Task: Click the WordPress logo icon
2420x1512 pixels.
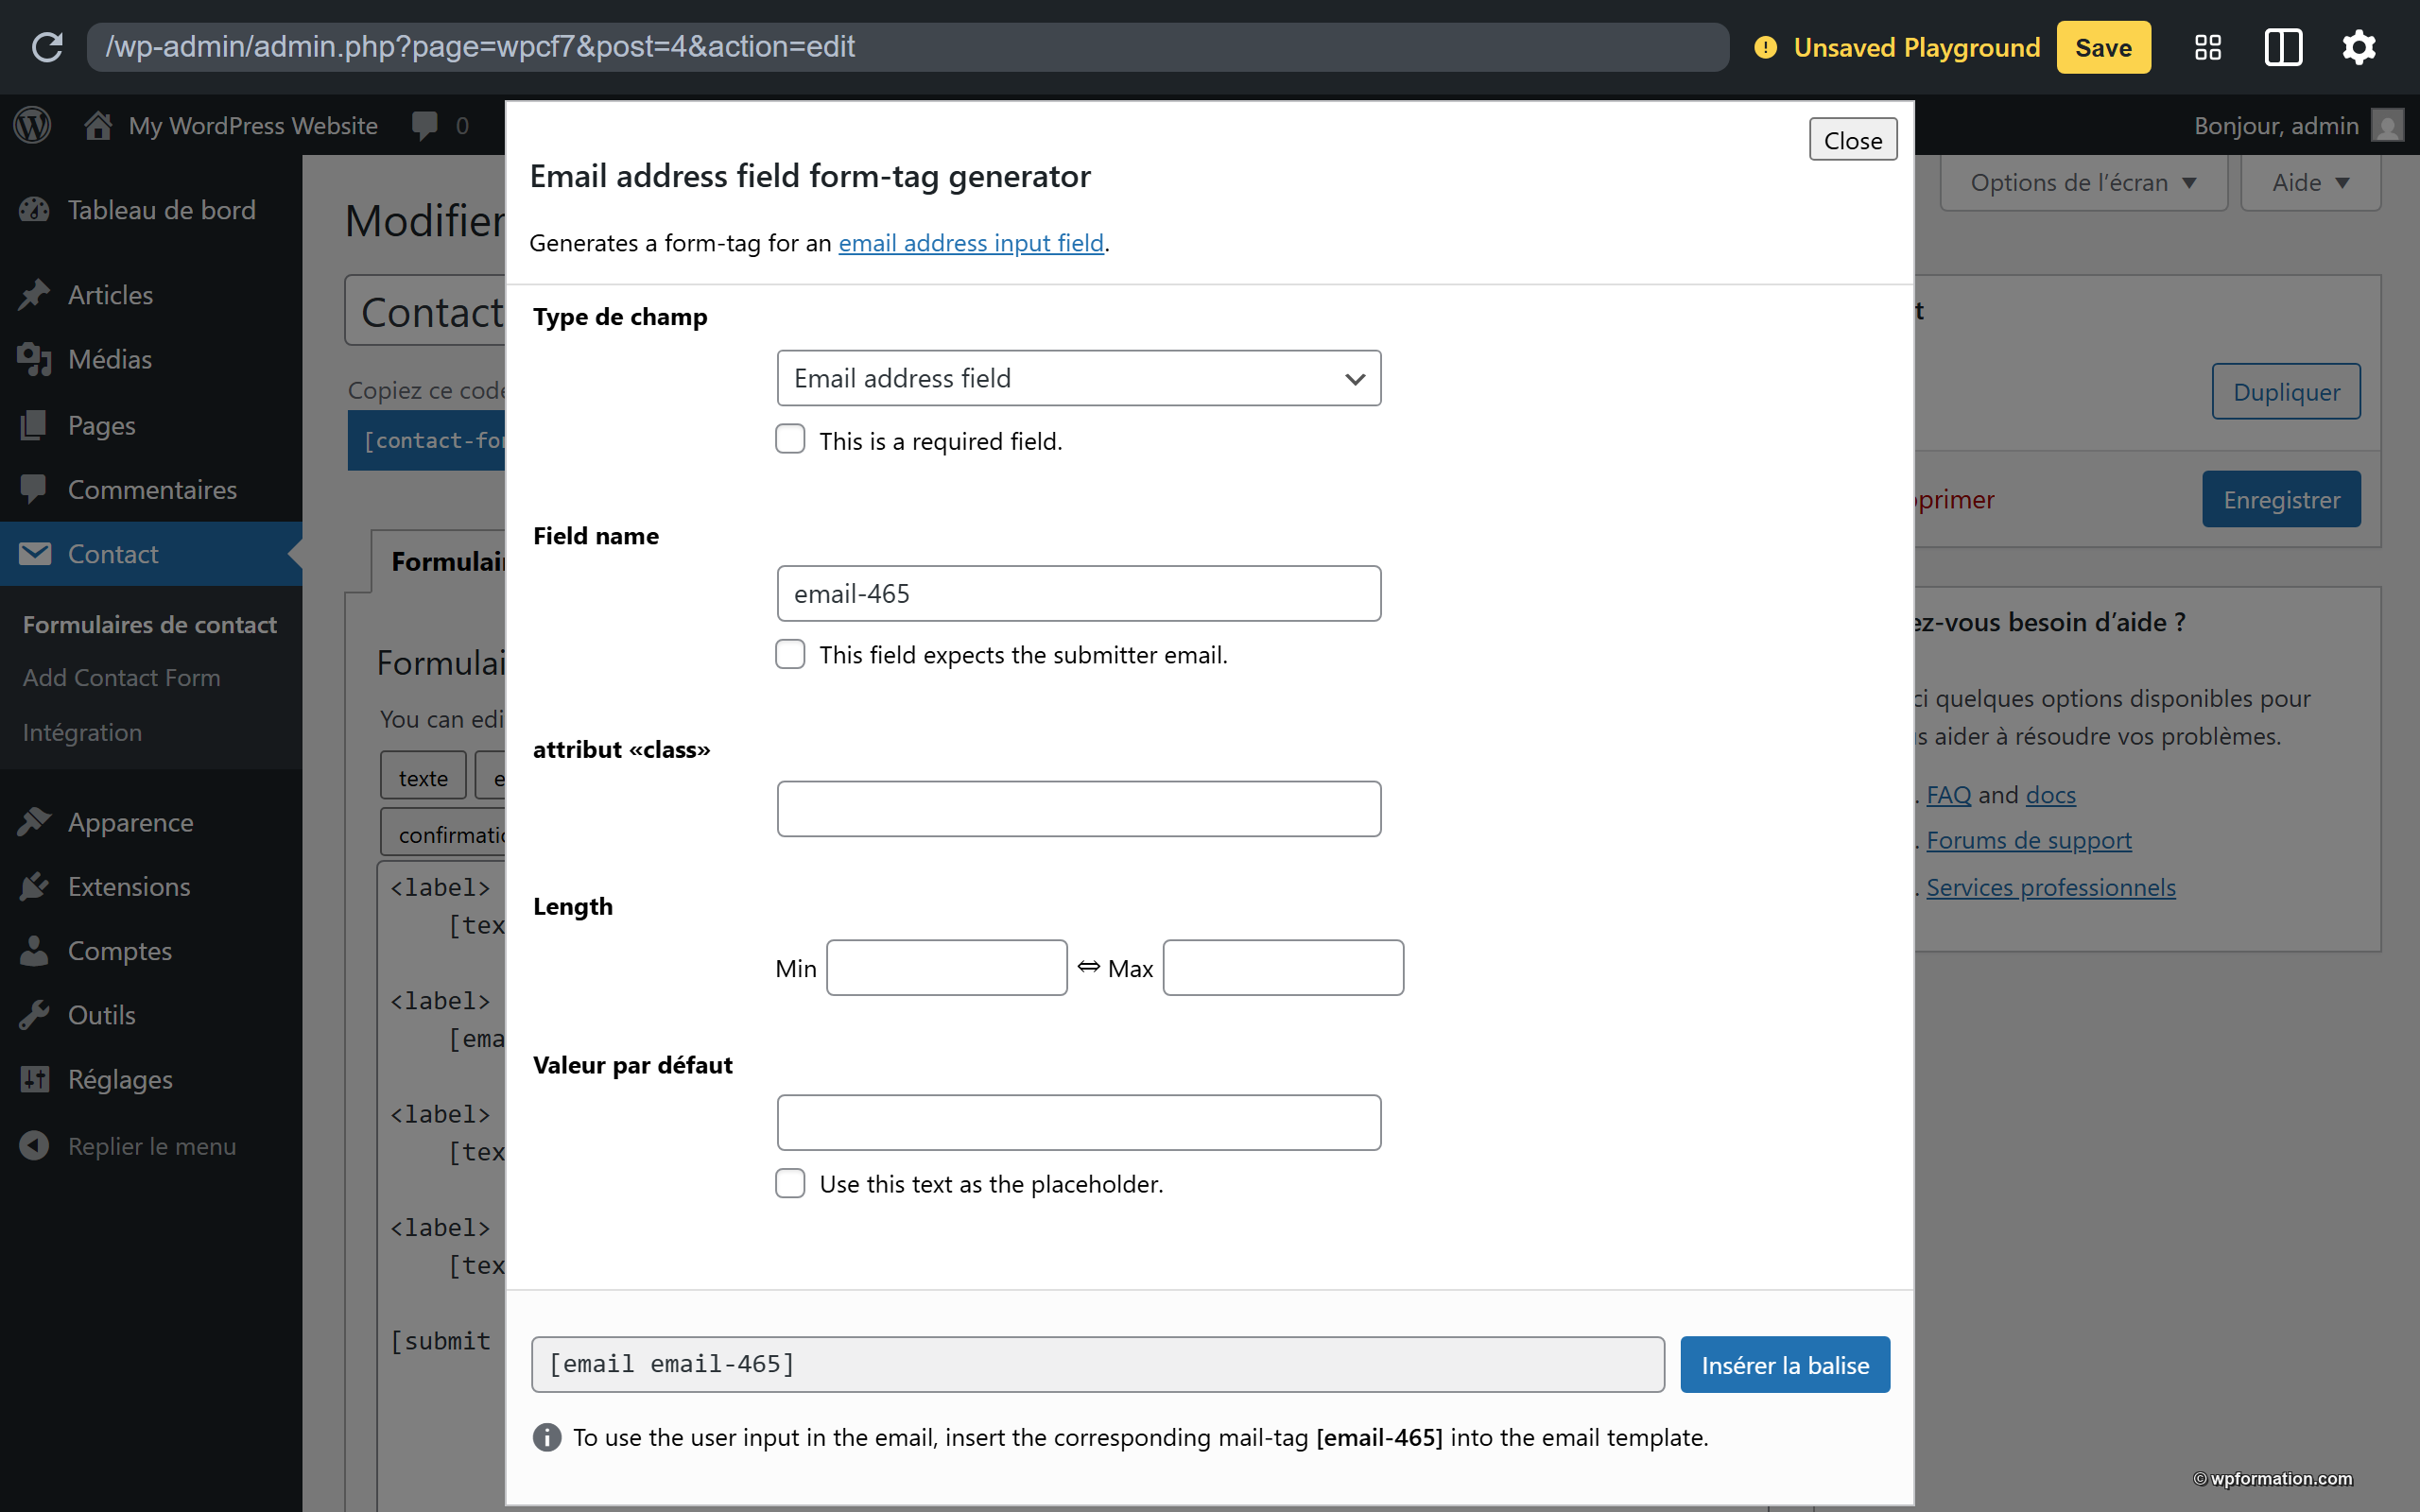Action: click(32, 125)
